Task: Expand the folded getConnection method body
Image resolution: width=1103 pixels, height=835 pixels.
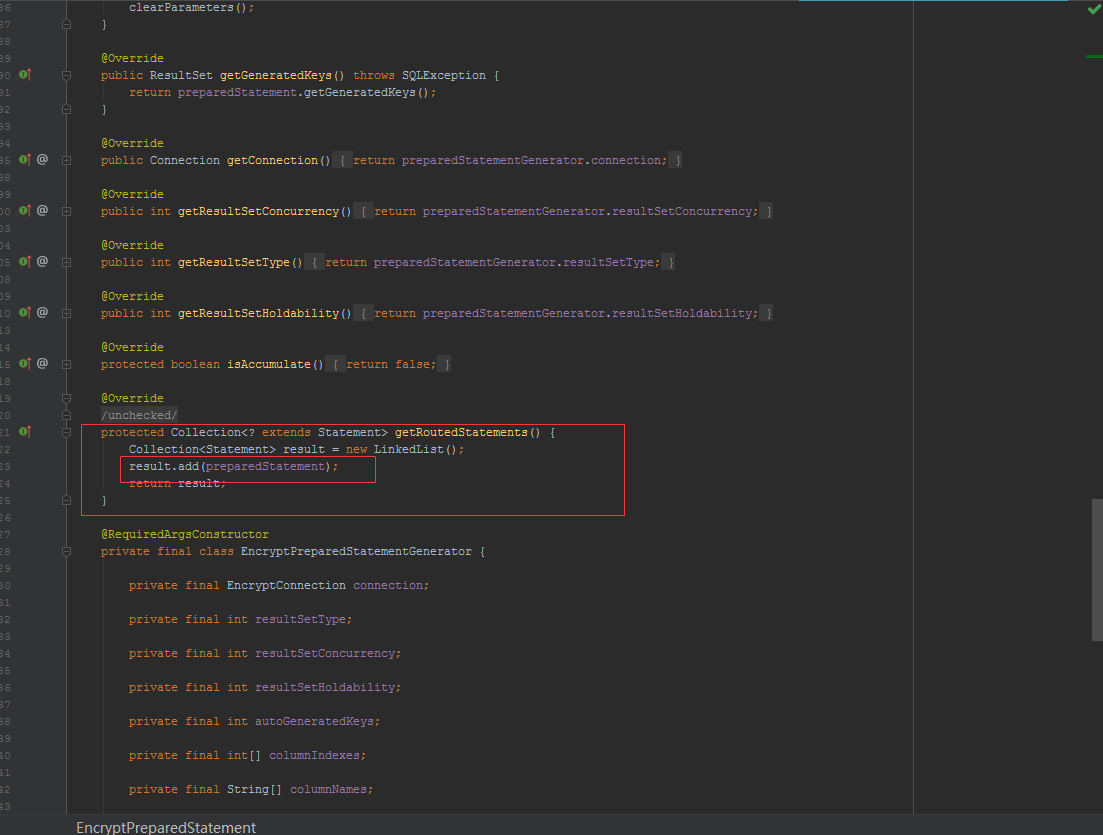Action: pyautogui.click(x=65, y=160)
